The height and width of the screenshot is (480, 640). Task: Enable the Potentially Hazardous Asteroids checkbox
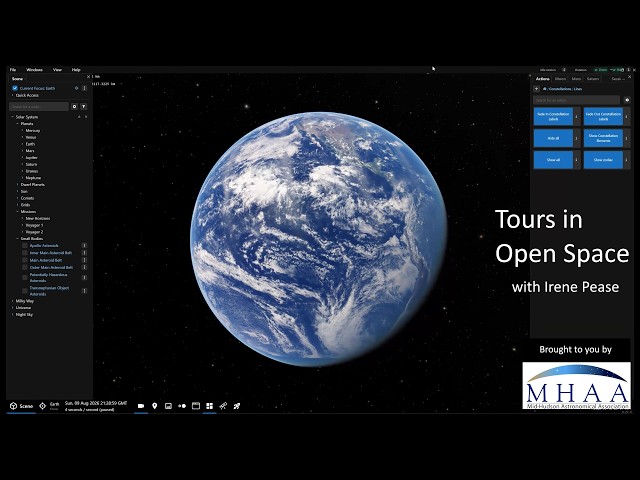[25, 278]
